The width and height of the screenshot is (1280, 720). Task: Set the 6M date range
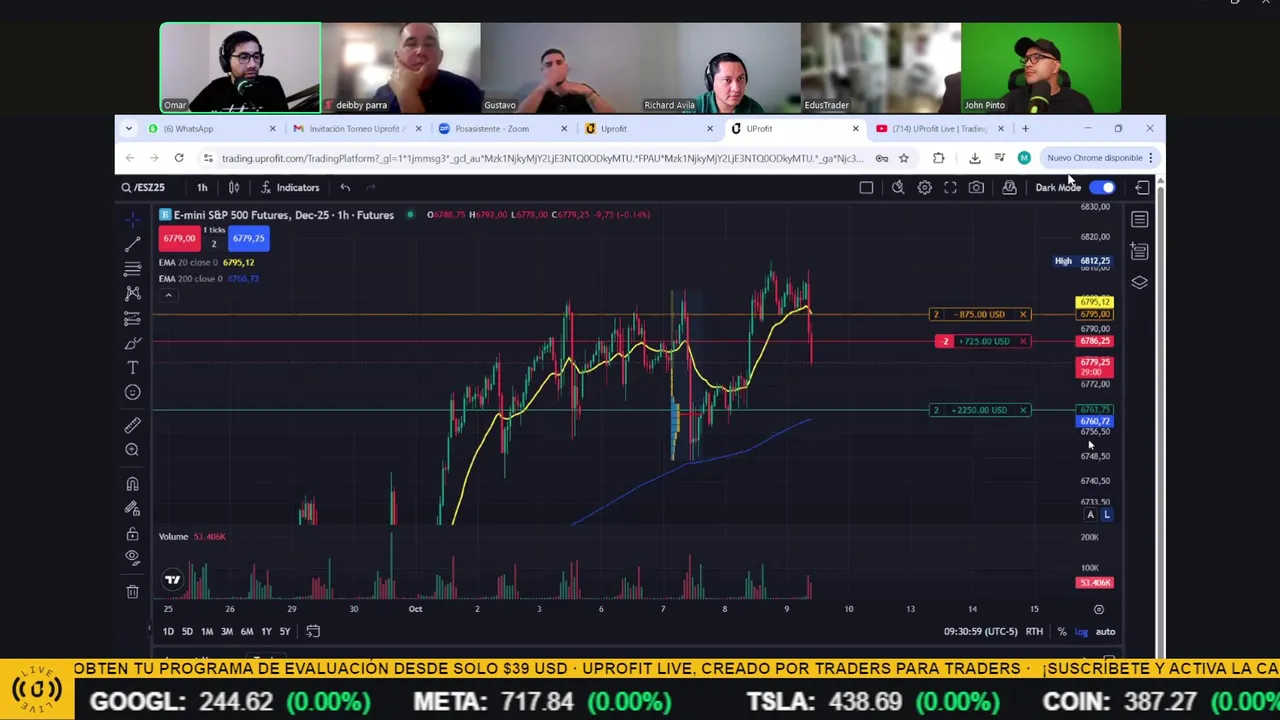pyautogui.click(x=247, y=631)
